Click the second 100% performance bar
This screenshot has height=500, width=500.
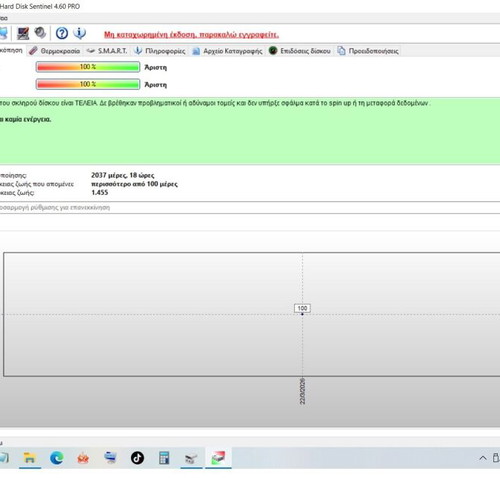[88, 84]
